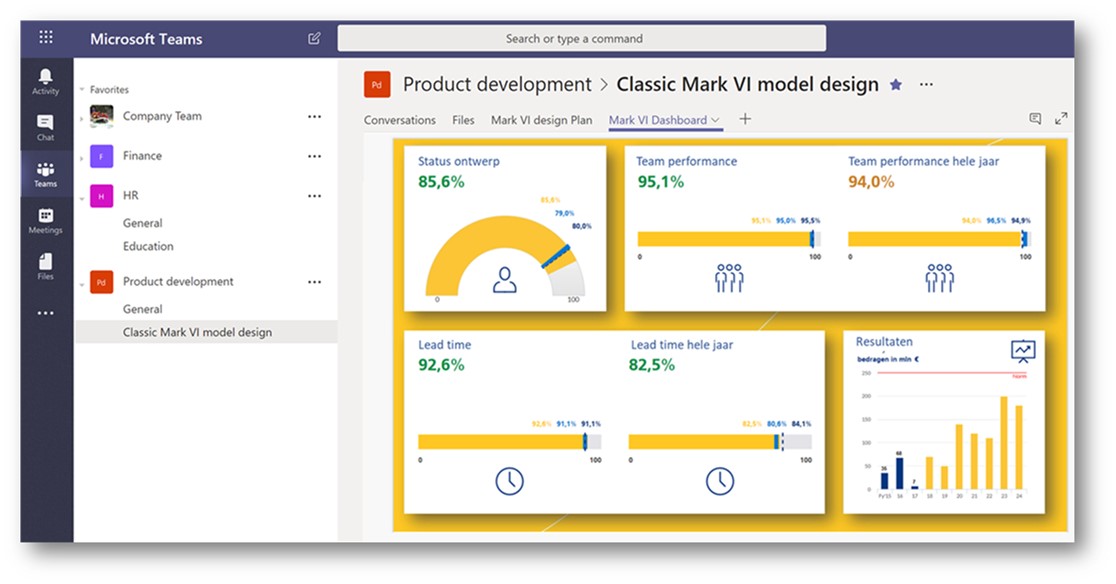Open Chat in the left rail
The width and height of the screenshot is (1116, 584).
(x=46, y=128)
